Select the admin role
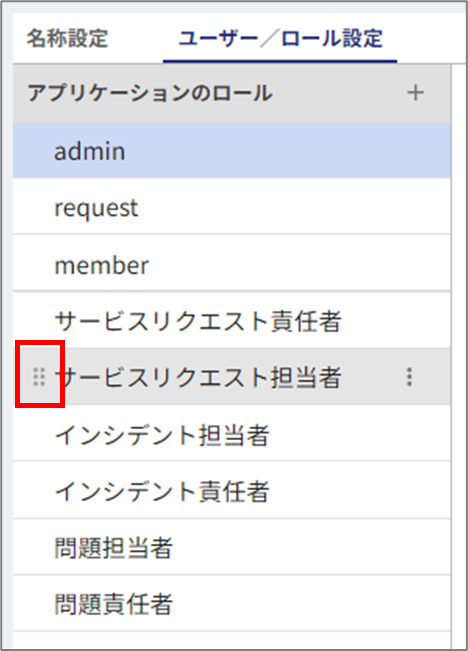This screenshot has height=651, width=468. 232,151
